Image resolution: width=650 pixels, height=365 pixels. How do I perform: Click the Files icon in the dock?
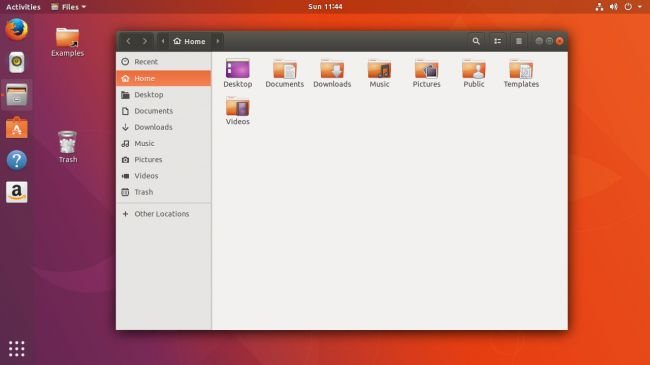click(17, 95)
